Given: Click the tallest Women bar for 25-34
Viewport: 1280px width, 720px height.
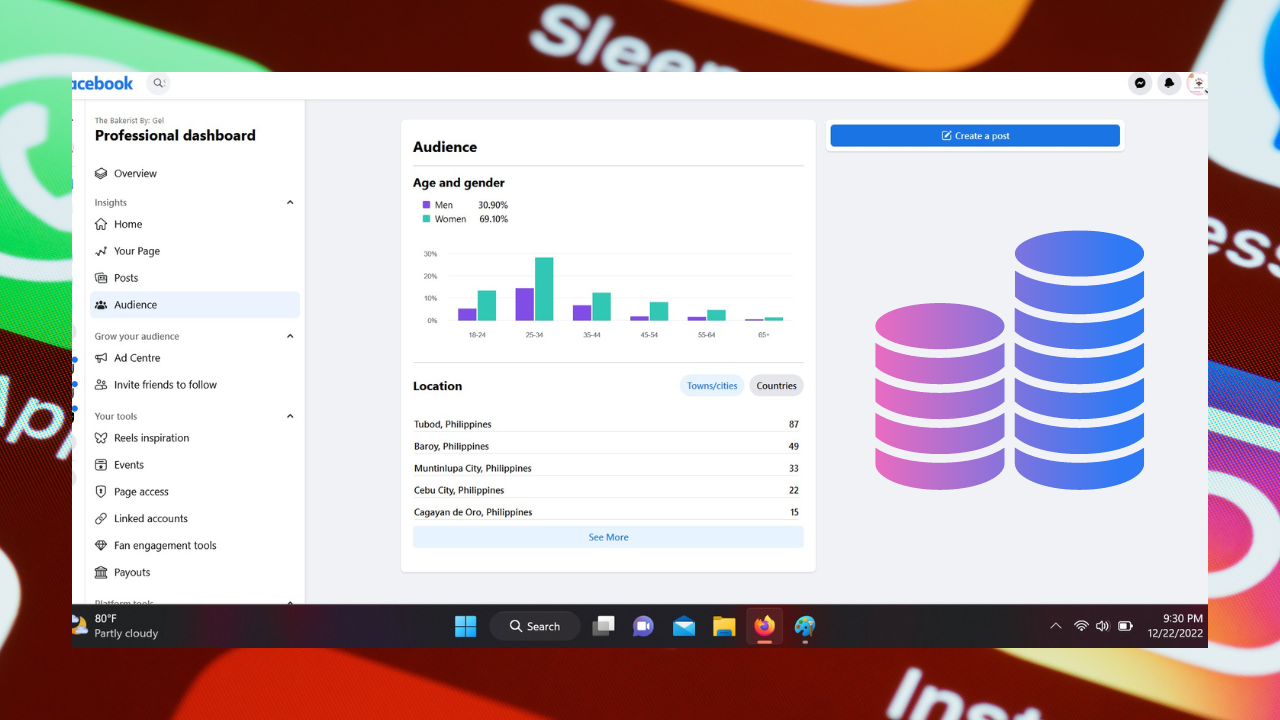Looking at the screenshot, I should pyautogui.click(x=544, y=289).
